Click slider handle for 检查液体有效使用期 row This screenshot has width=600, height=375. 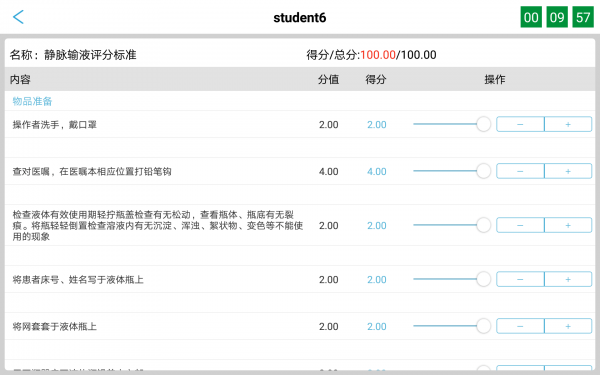(x=484, y=225)
